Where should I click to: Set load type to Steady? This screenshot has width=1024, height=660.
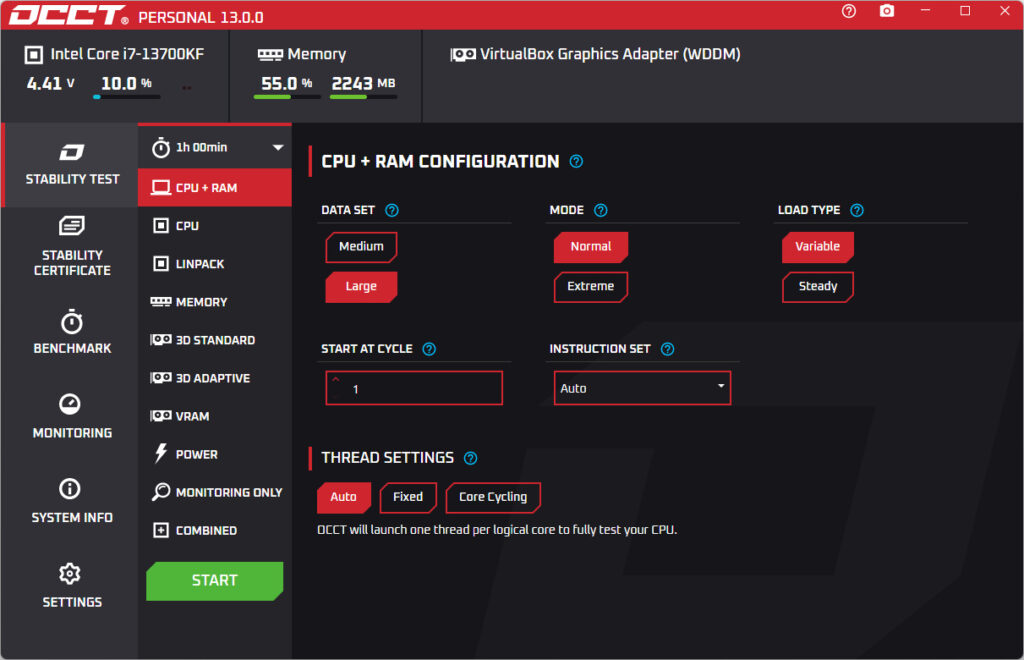coord(818,287)
